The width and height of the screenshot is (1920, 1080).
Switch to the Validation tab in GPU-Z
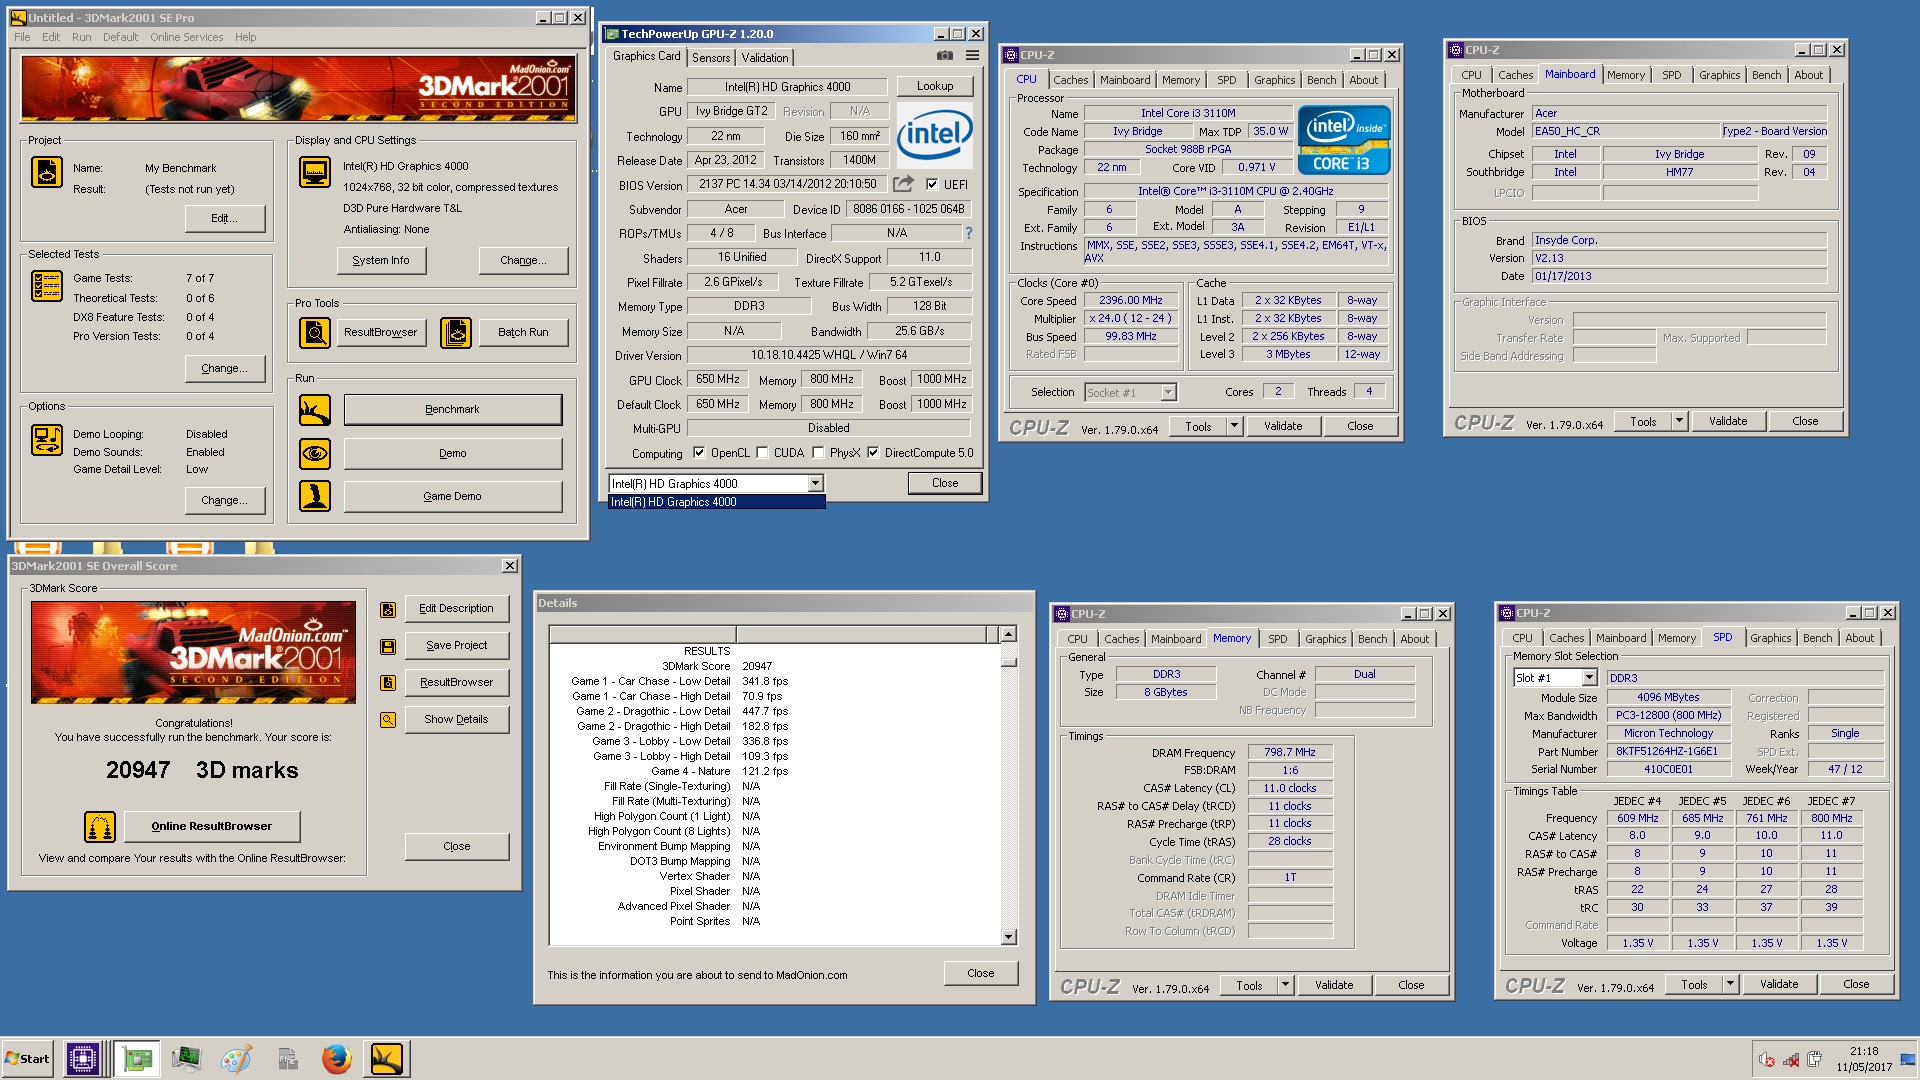pyautogui.click(x=765, y=58)
